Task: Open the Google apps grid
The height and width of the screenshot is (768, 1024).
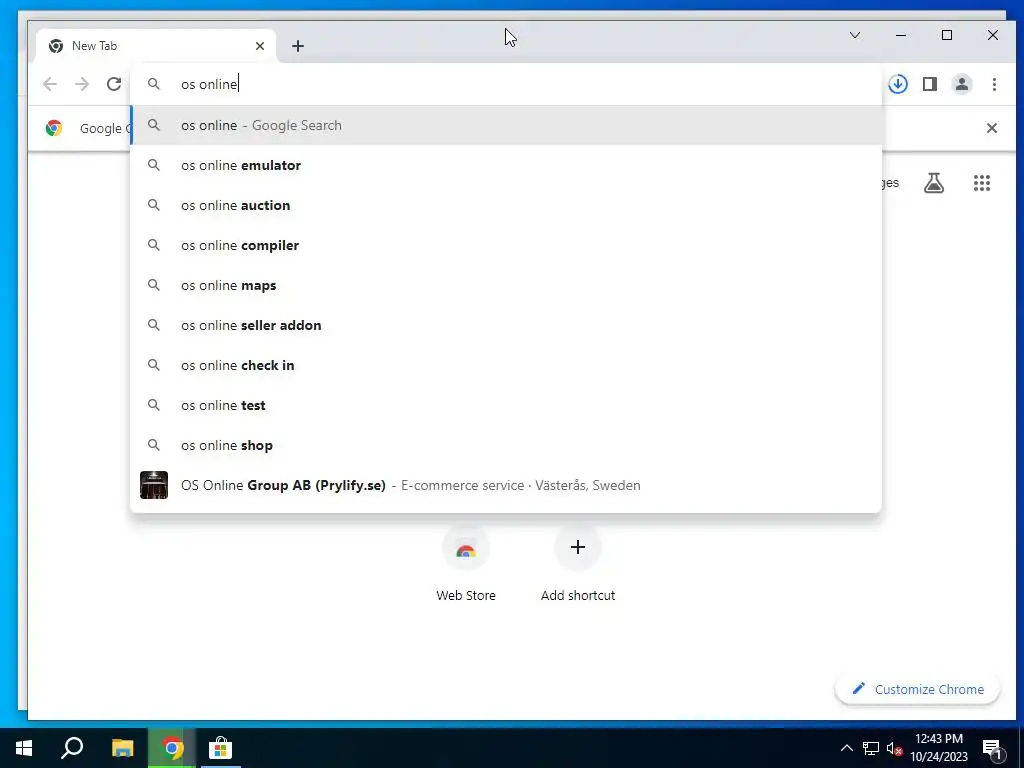Action: pos(982,183)
